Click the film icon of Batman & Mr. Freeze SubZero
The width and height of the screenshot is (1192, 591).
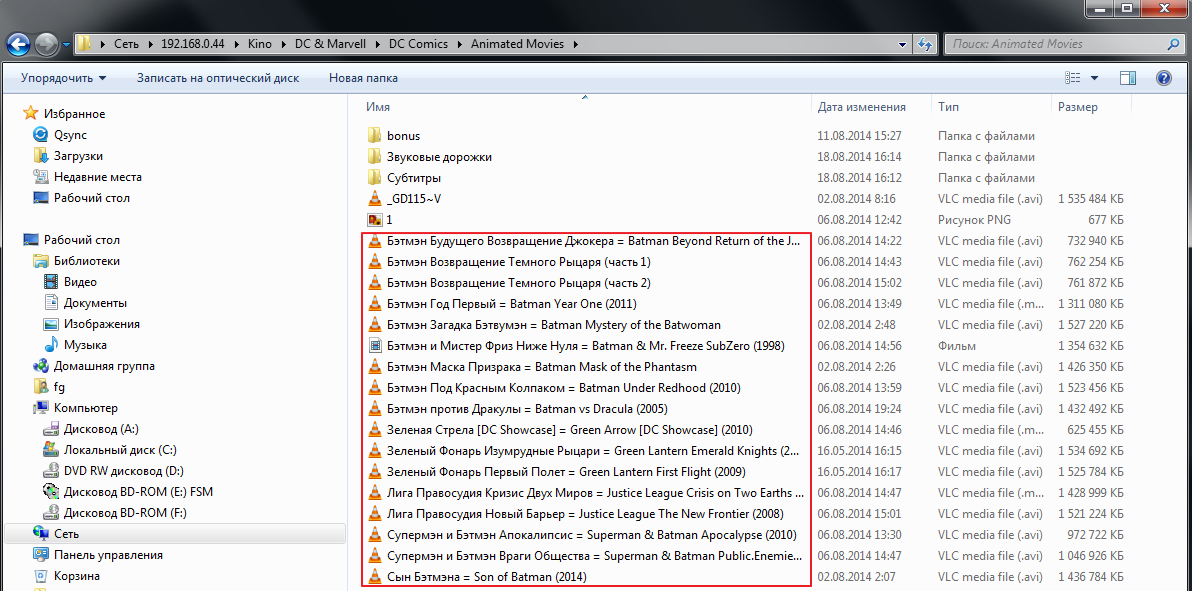click(374, 346)
